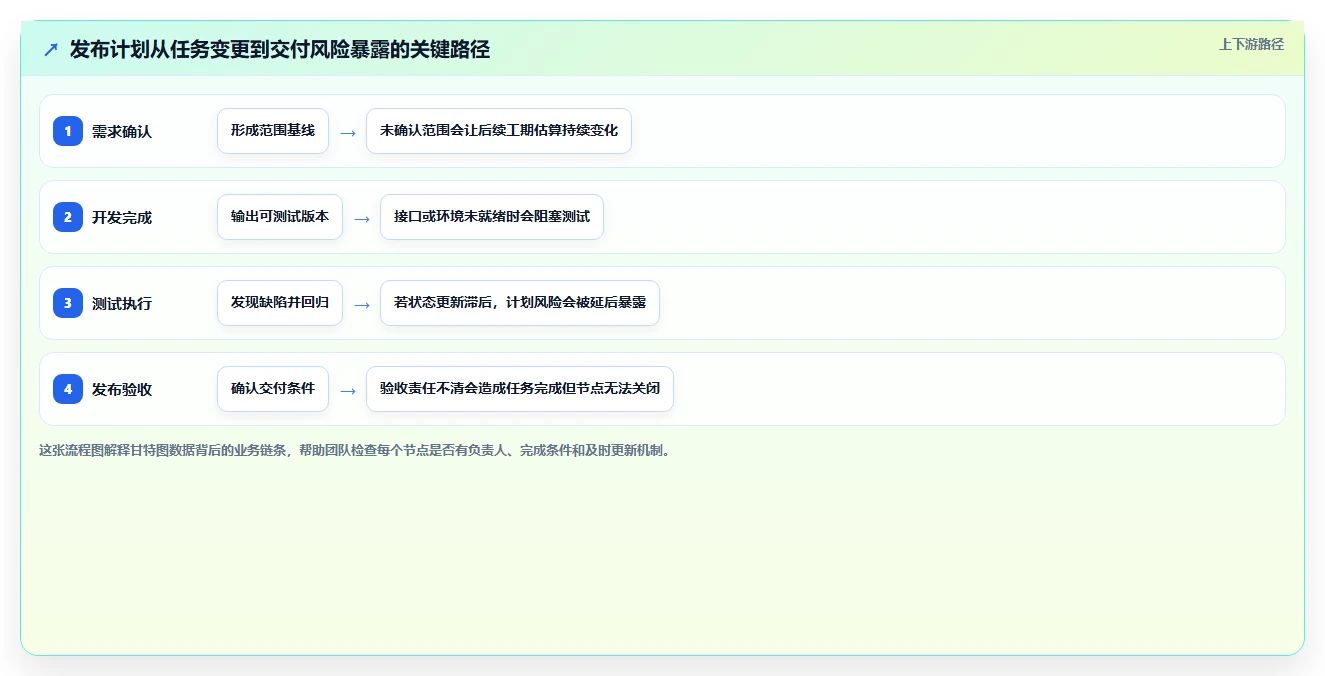The width and height of the screenshot is (1325, 676).
Task: Click the step 3 number badge
Action: pos(68,303)
